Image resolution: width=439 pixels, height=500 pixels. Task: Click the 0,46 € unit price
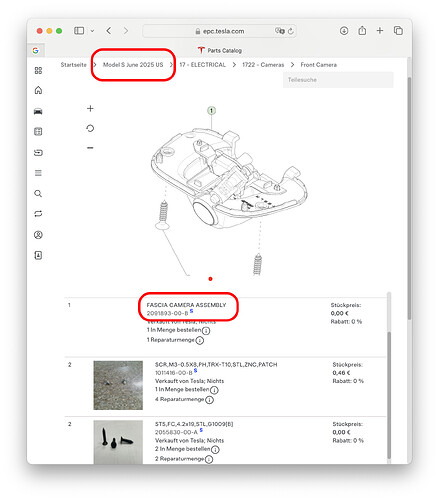[x=341, y=373]
